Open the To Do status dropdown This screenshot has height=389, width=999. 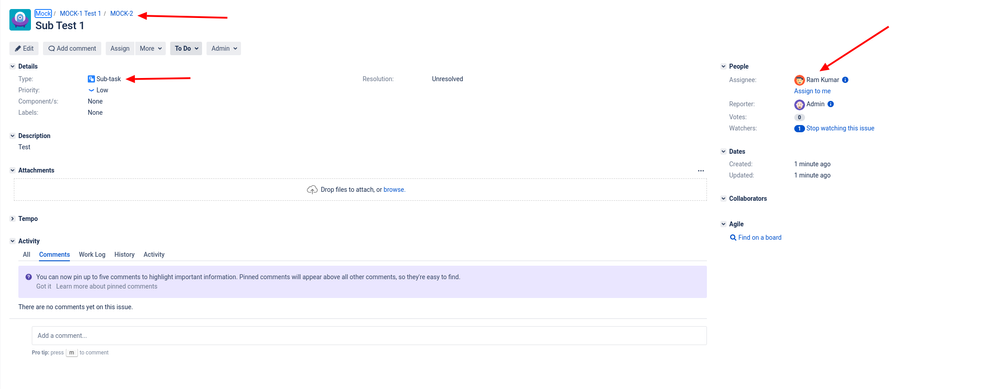(186, 48)
